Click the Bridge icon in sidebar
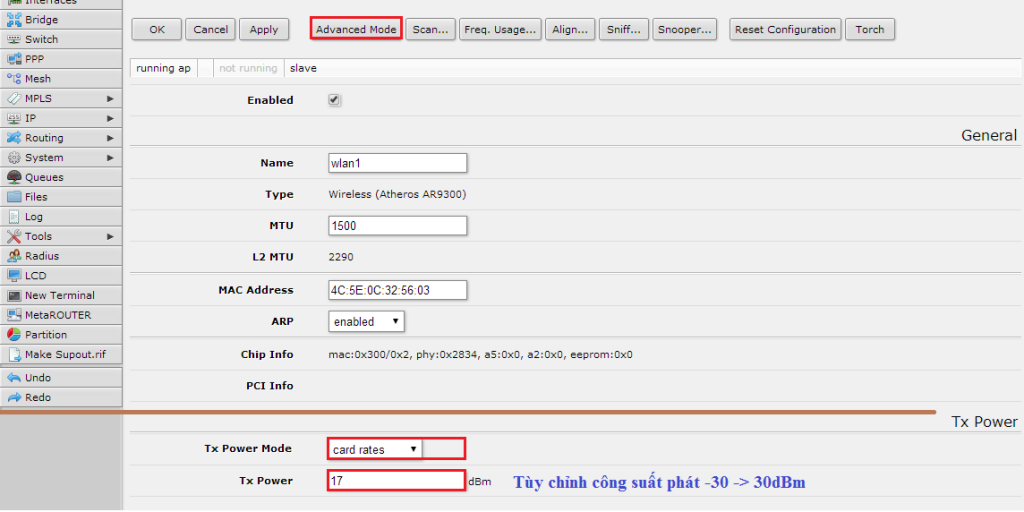Screen dimensions: 1024x512 (14, 20)
